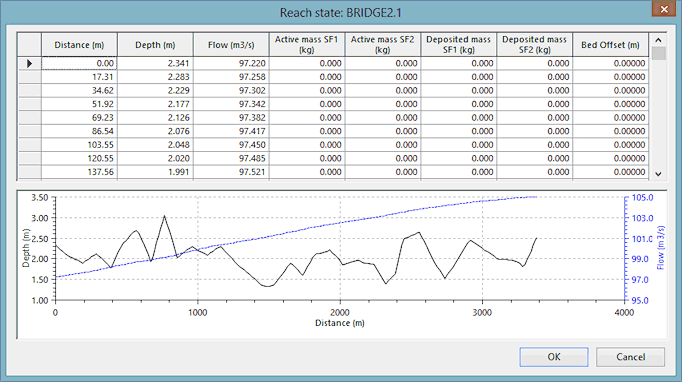682x382 pixels.
Task: Select the Active mass SF2 (kg) header
Action: tap(383, 45)
